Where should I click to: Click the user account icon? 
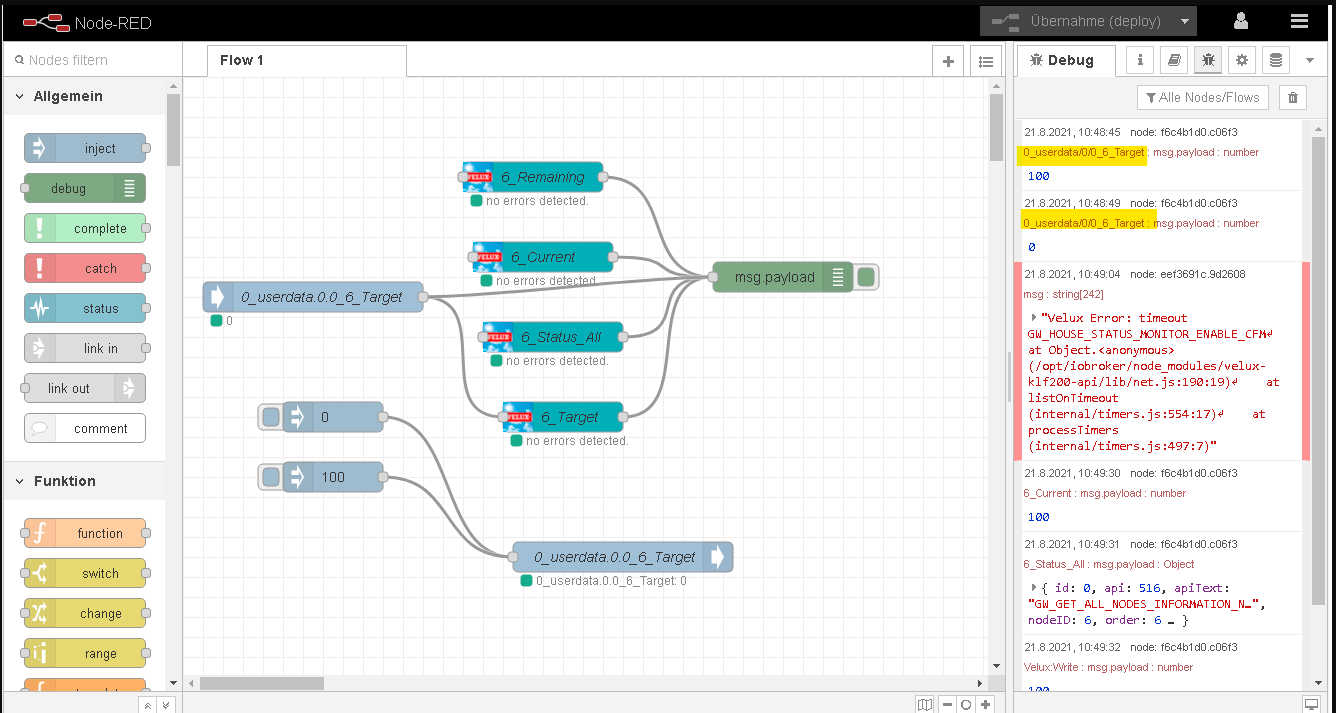tap(1241, 21)
